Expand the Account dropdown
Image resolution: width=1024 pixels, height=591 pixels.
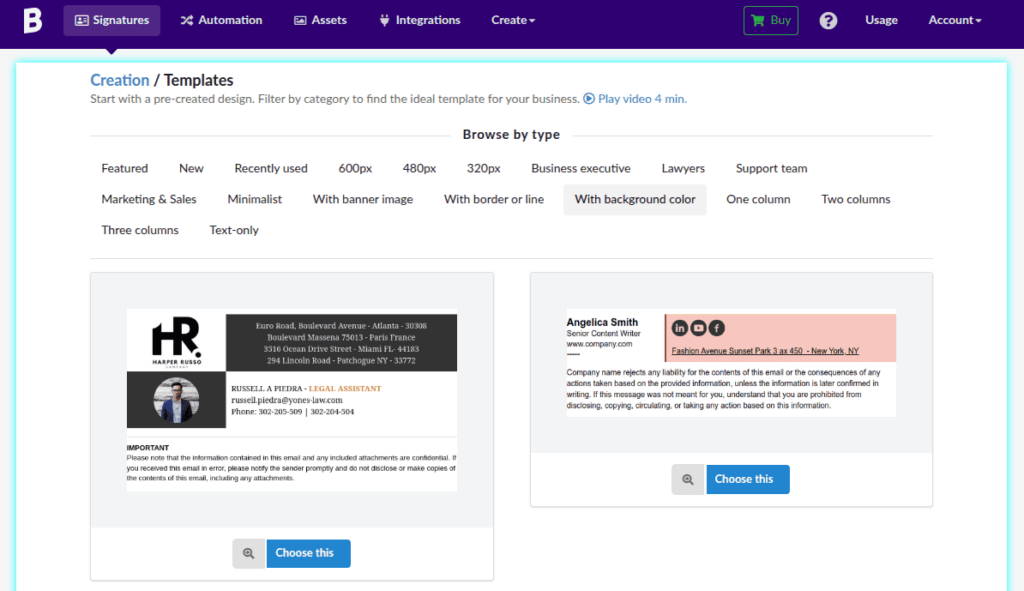955,20
